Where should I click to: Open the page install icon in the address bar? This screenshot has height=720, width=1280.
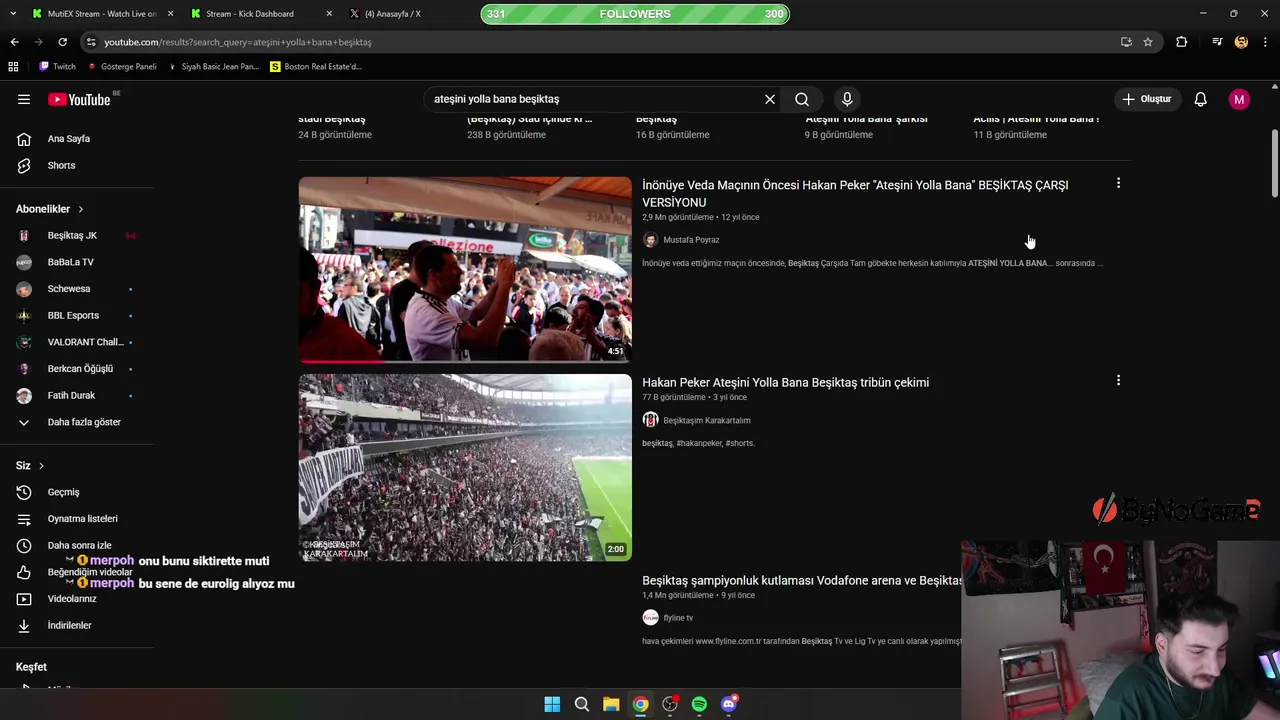[1126, 42]
